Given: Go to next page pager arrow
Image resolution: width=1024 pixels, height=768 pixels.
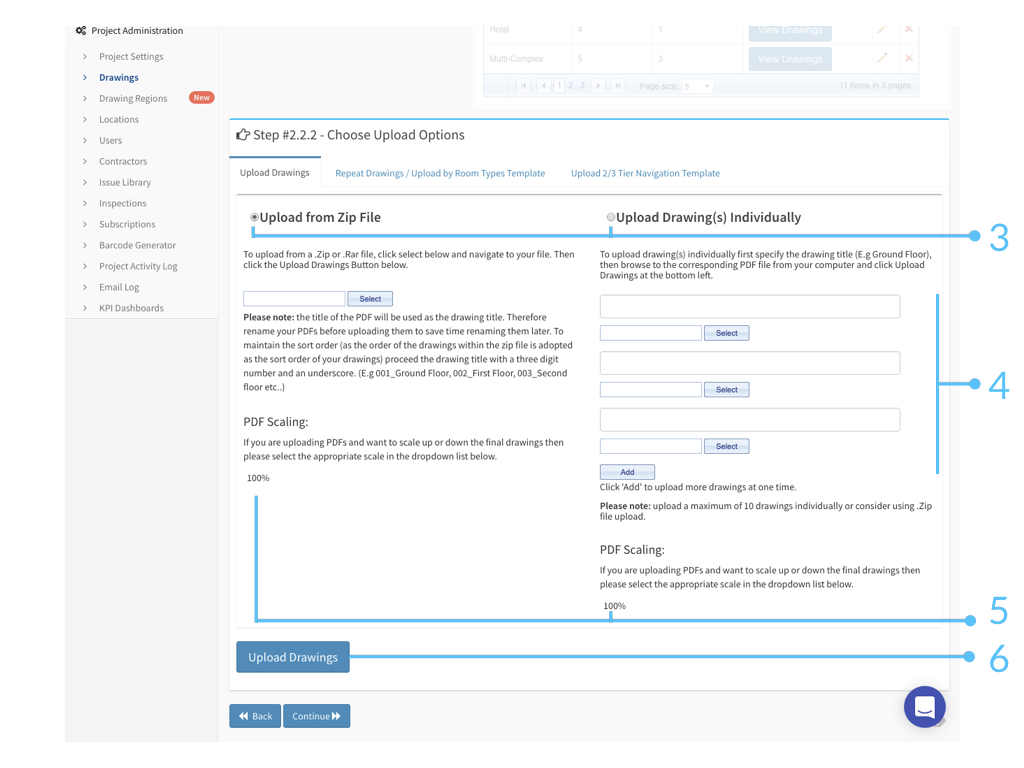Looking at the screenshot, I should pyautogui.click(x=598, y=86).
